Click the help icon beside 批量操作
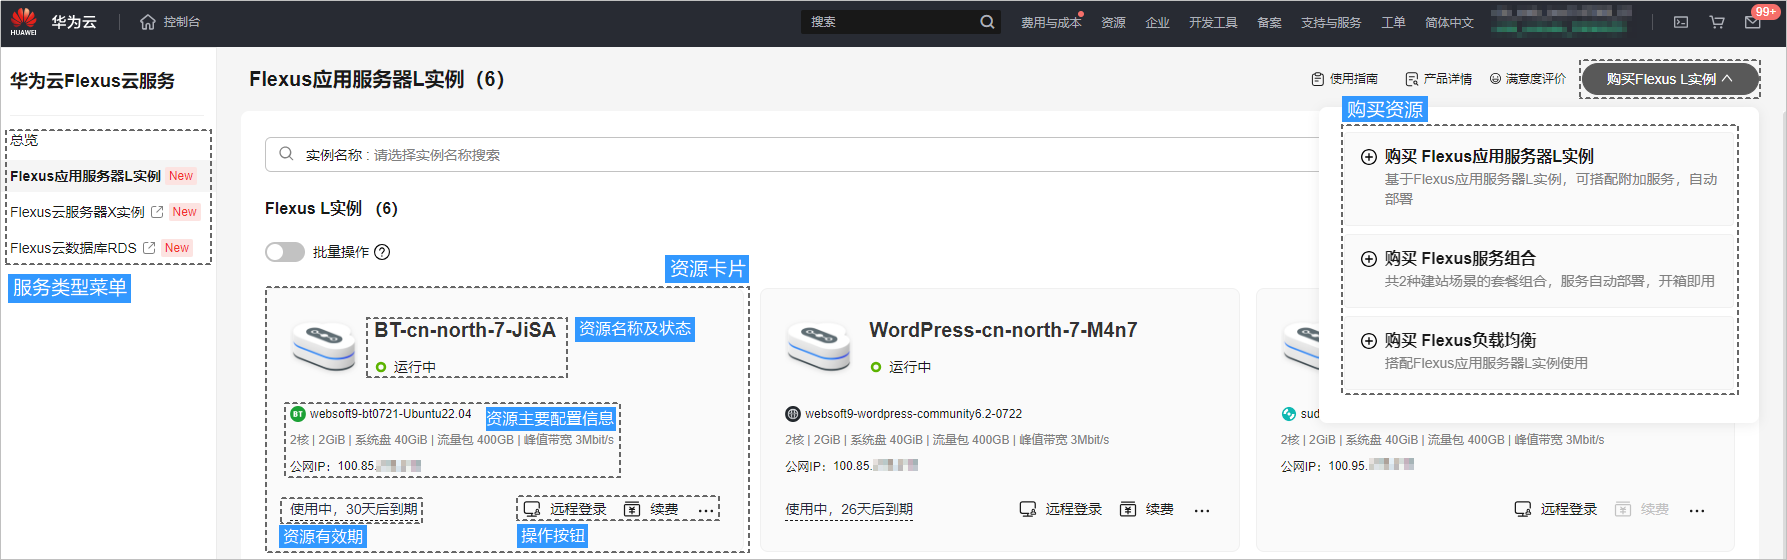Image resolution: width=1787 pixels, height=560 pixels. pos(382,252)
